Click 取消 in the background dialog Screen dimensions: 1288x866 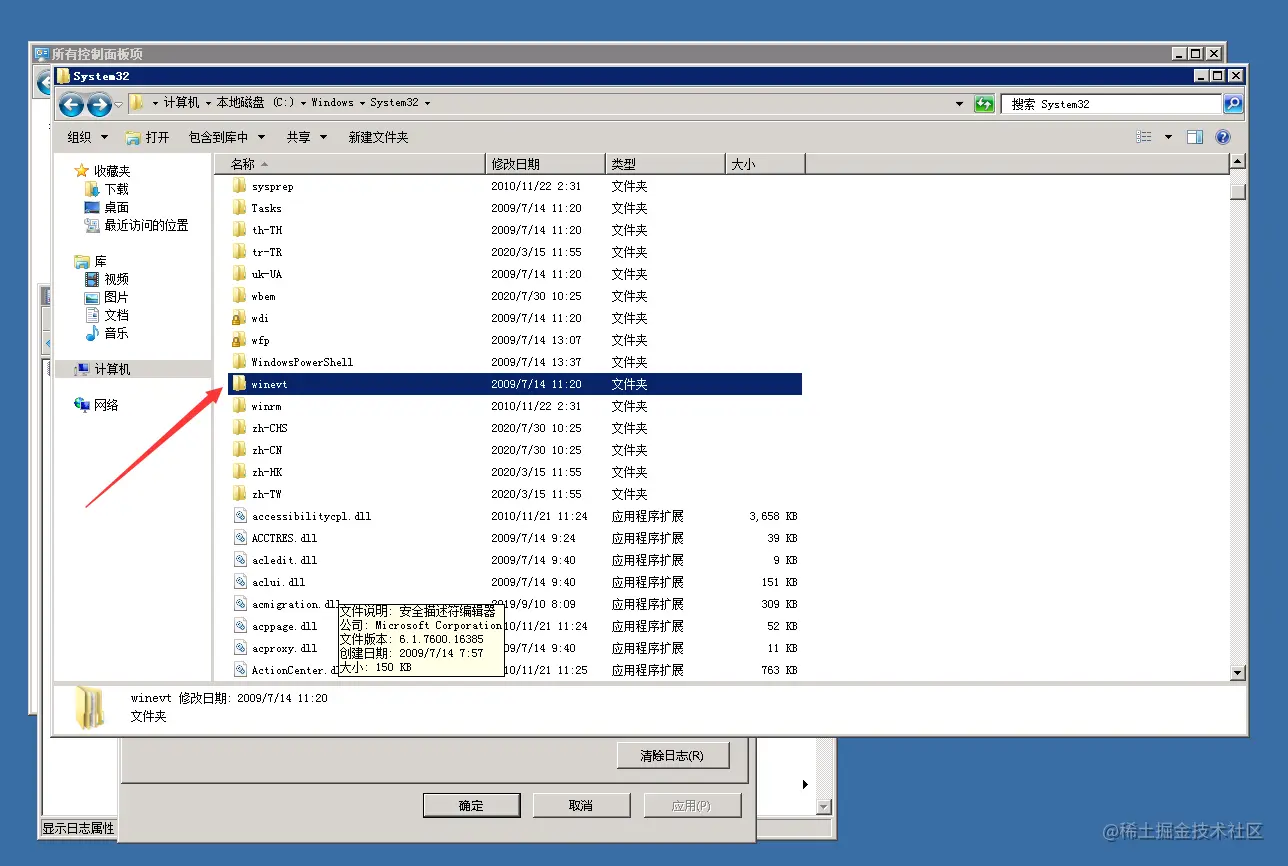pos(581,806)
